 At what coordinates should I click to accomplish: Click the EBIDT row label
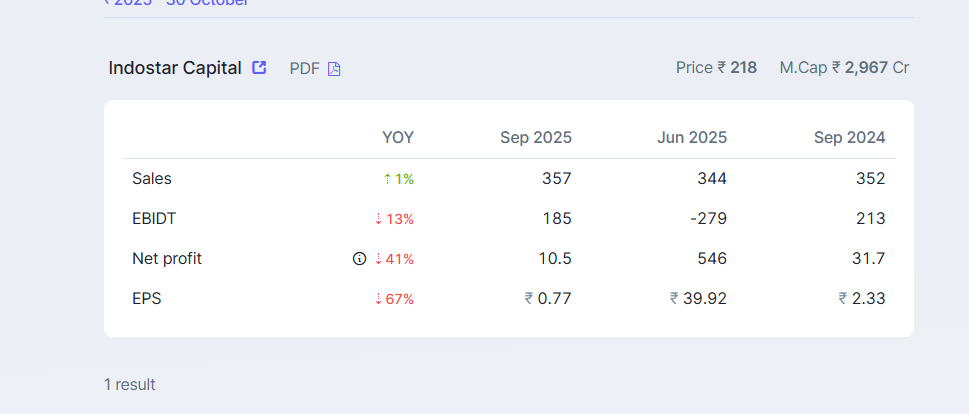154,219
